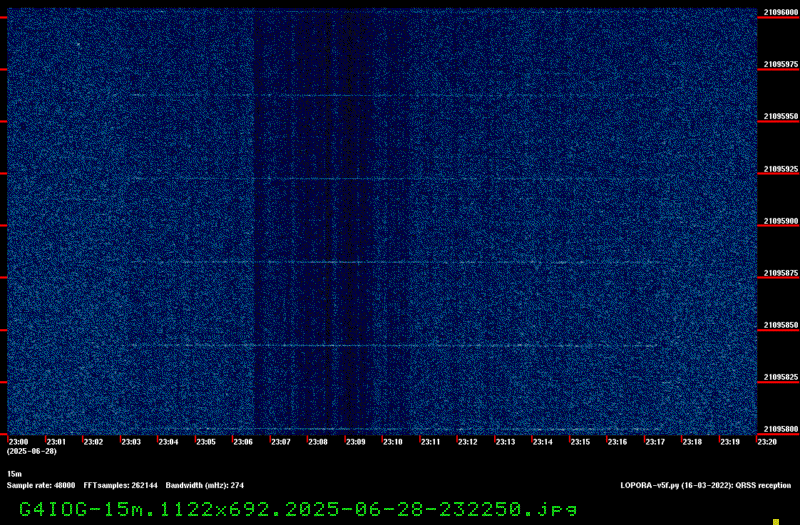The width and height of the screenshot is (800, 525).
Task: Click the 23:06 time axis label
Action: [x=243, y=442]
